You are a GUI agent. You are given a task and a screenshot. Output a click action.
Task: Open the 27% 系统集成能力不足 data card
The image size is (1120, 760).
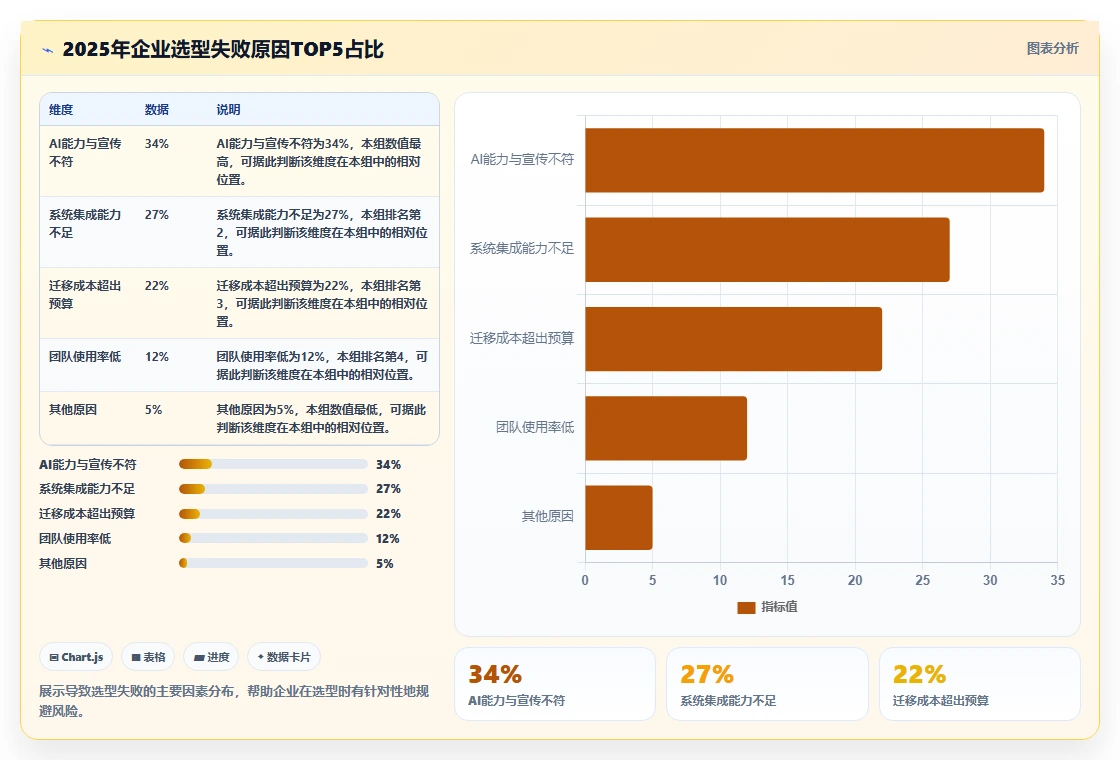pos(767,684)
